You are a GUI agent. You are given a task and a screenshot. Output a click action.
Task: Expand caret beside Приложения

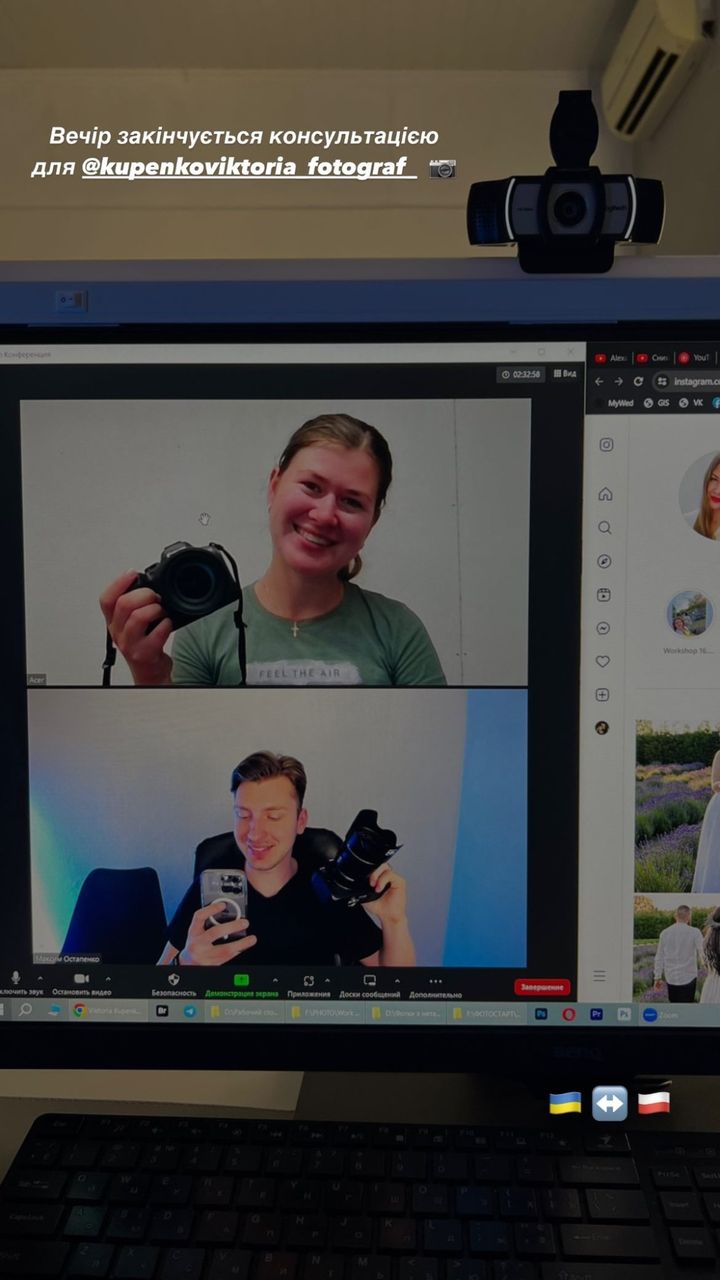(x=327, y=981)
